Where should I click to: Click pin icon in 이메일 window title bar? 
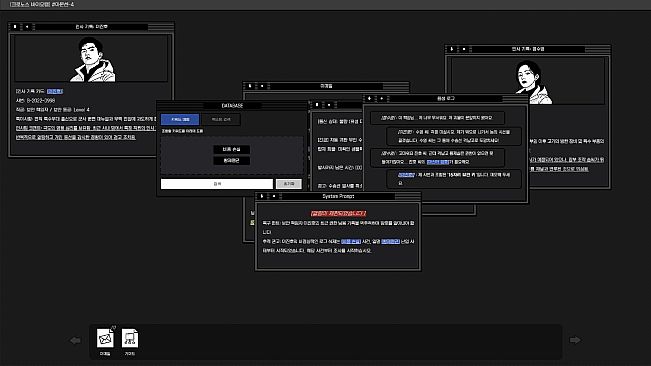250,86
